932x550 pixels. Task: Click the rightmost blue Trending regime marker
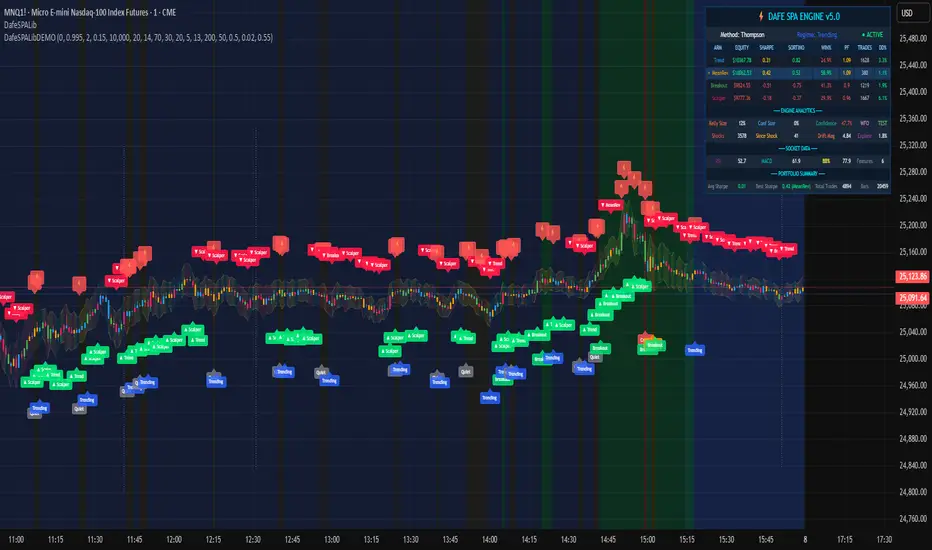(694, 350)
